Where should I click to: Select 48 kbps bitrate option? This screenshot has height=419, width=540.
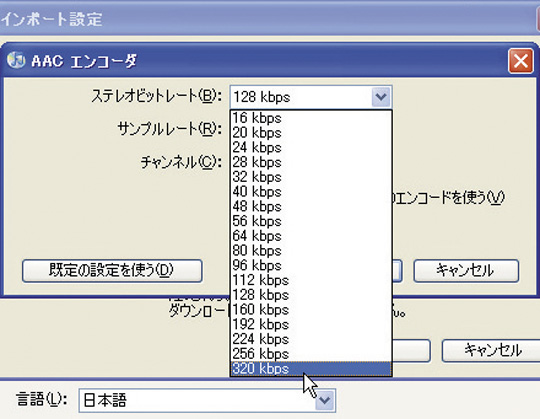coord(311,206)
